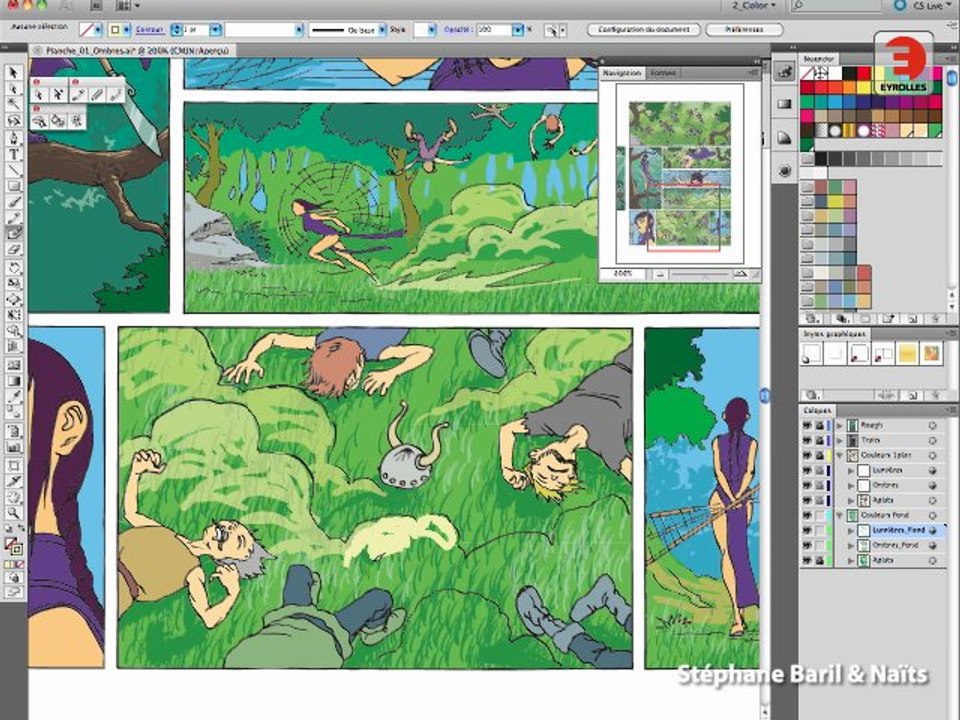Open the Gradient panel icon in the dock
960x720 pixels.
point(784,104)
